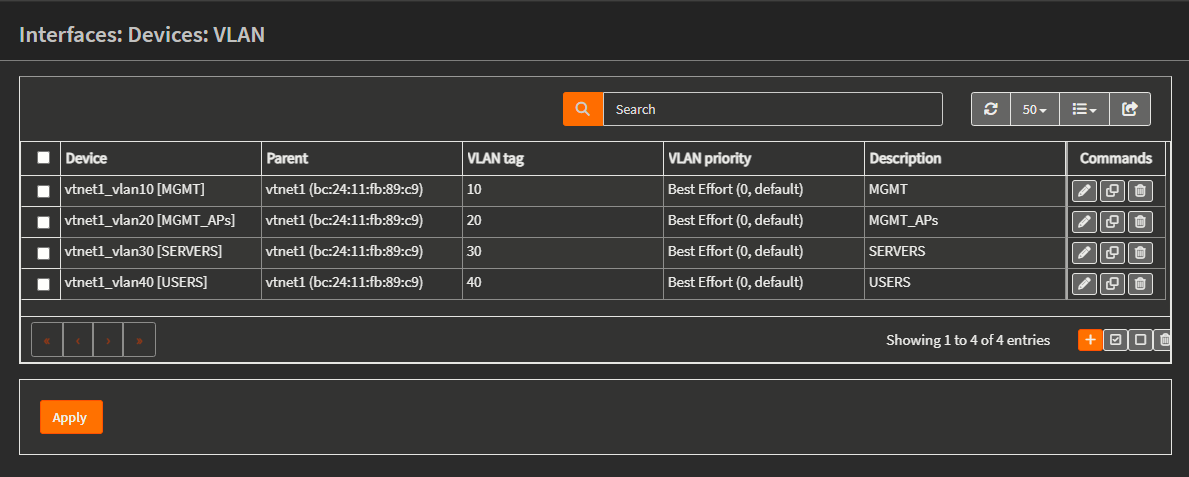1189x477 pixels.
Task: Go to the previous page of results
Action: [x=78, y=340]
